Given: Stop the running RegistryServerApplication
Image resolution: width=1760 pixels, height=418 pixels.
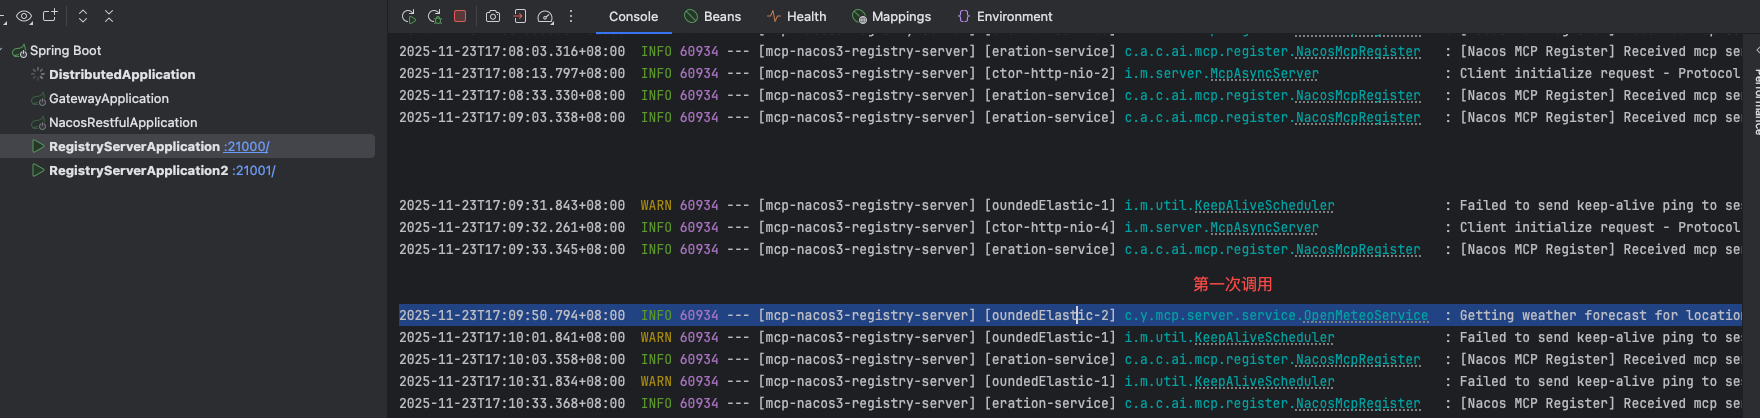Looking at the screenshot, I should pyautogui.click(x=460, y=16).
